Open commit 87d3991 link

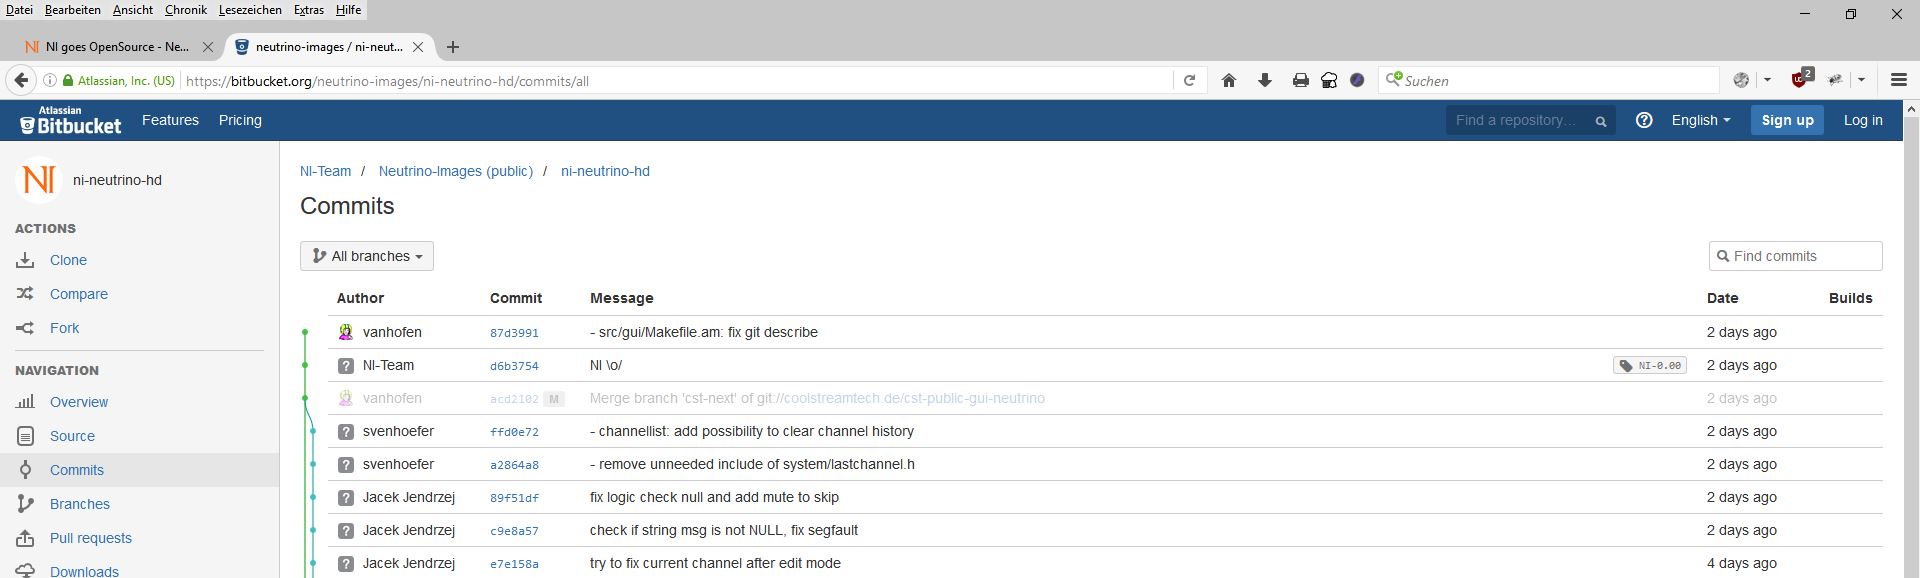coord(514,333)
